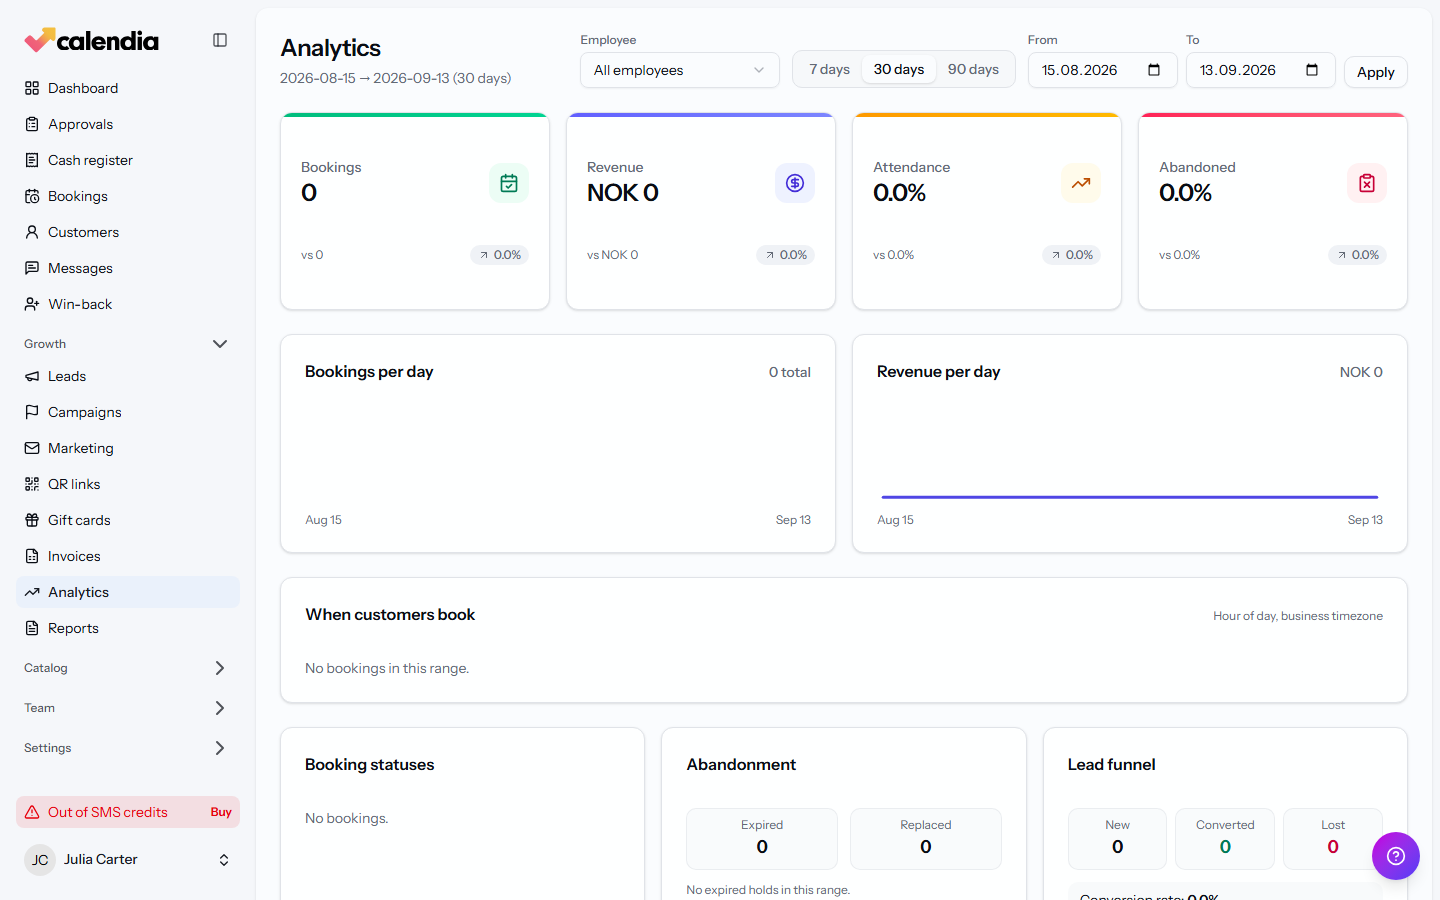Click the QR links icon
The width and height of the screenshot is (1440, 900).
(32, 484)
